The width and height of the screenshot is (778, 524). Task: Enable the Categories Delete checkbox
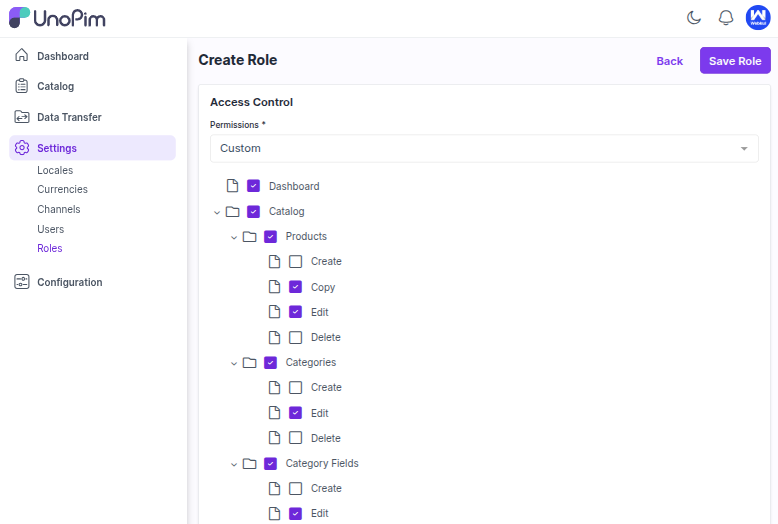pyautogui.click(x=295, y=438)
